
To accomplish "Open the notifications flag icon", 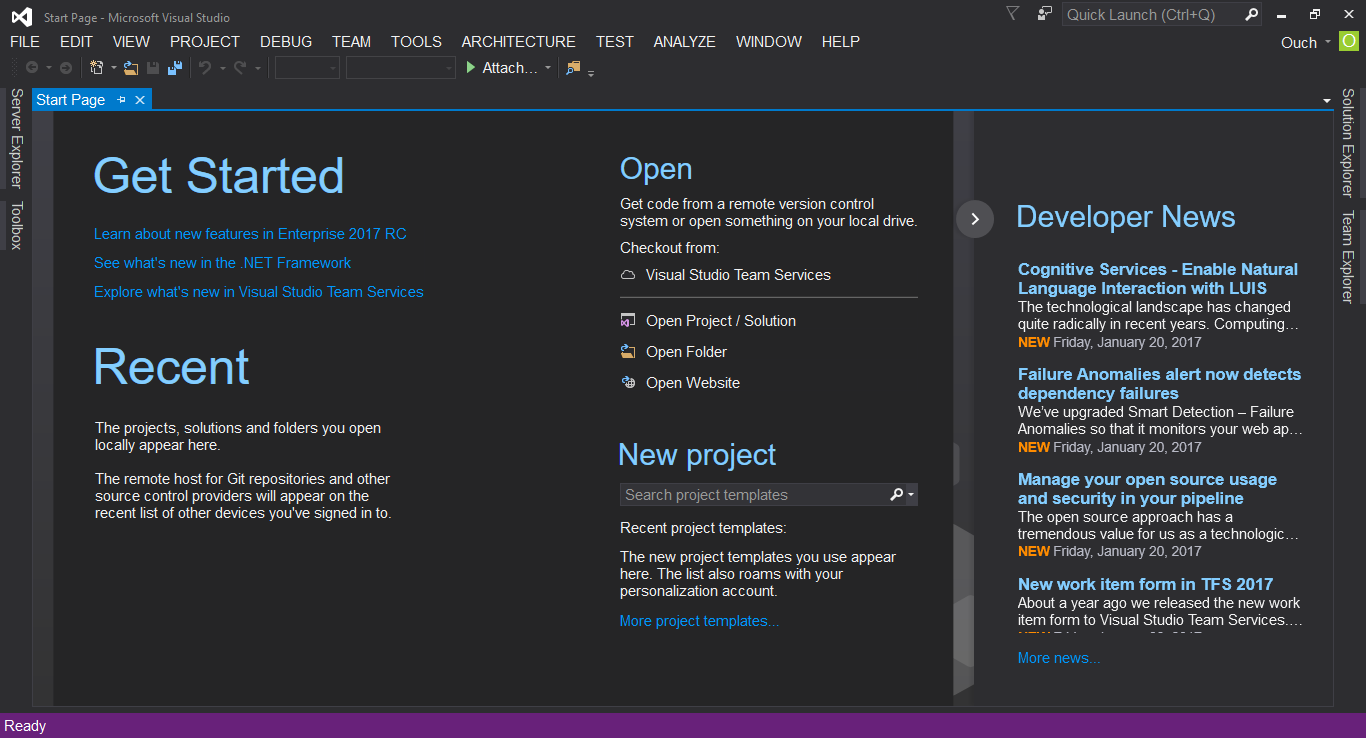I will (x=1012, y=14).
